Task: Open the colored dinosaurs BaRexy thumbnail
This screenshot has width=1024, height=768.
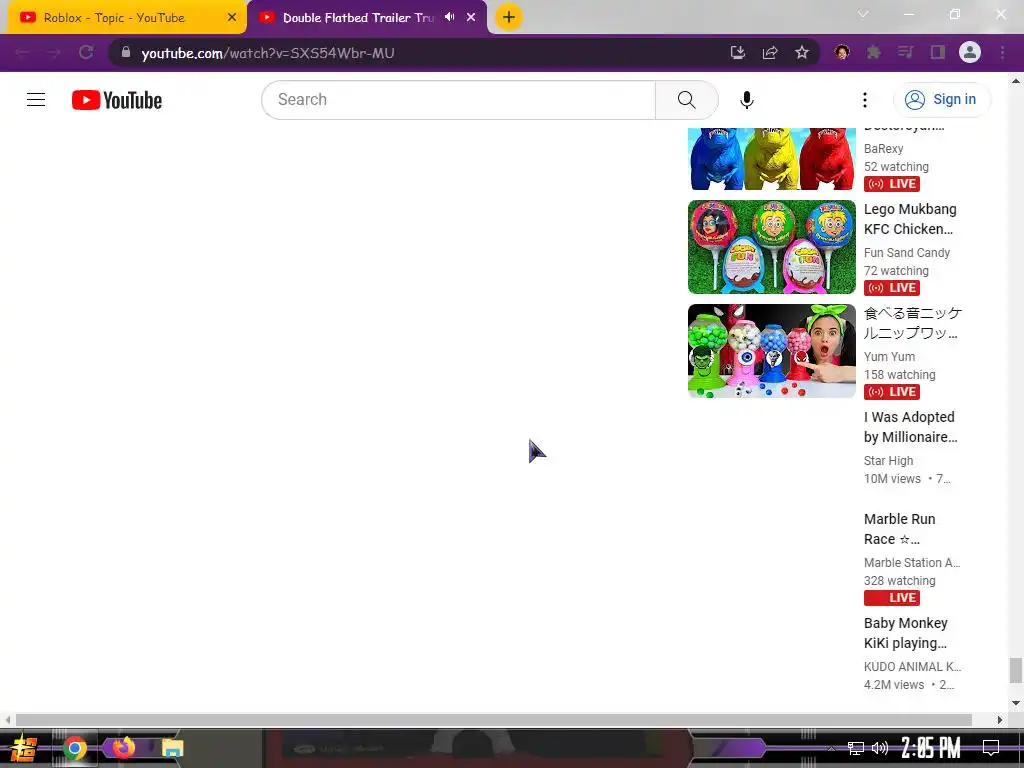Action: [771, 159]
